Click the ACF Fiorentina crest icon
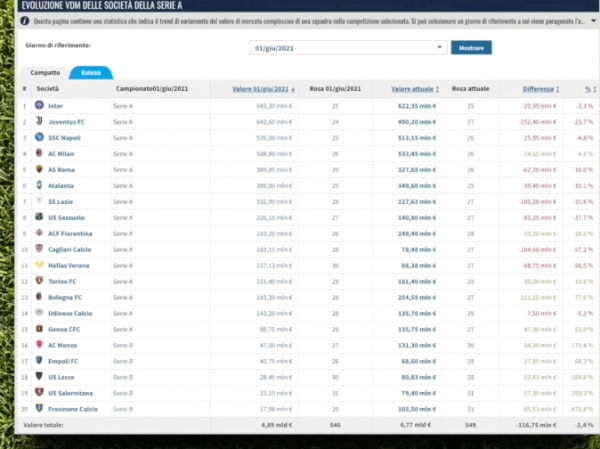The height and width of the screenshot is (449, 600). point(39,233)
